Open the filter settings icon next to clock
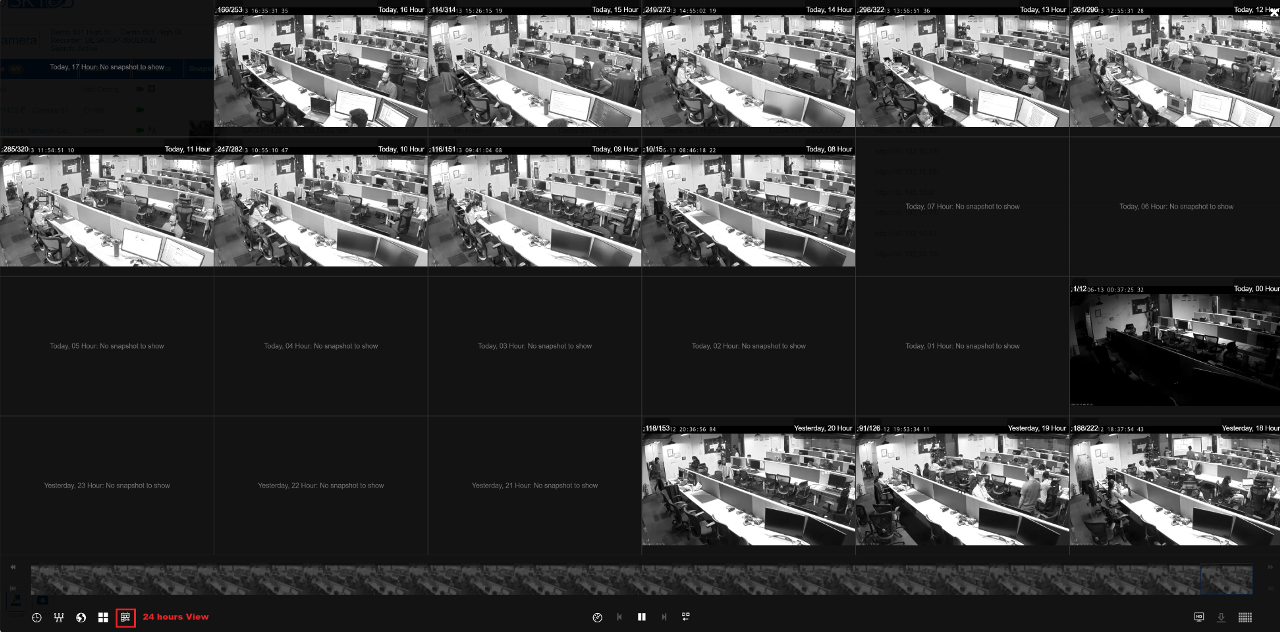This screenshot has height=632, width=1280. 58,617
